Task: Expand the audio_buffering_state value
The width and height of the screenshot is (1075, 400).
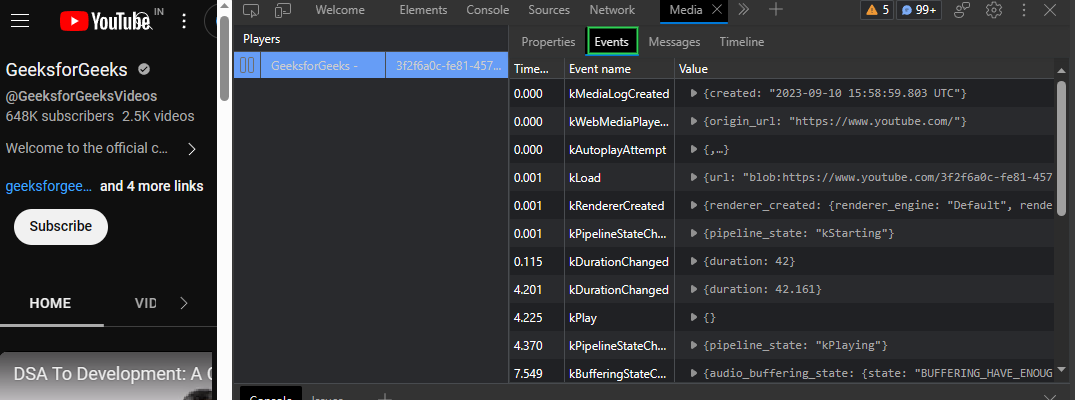Action: [694, 373]
